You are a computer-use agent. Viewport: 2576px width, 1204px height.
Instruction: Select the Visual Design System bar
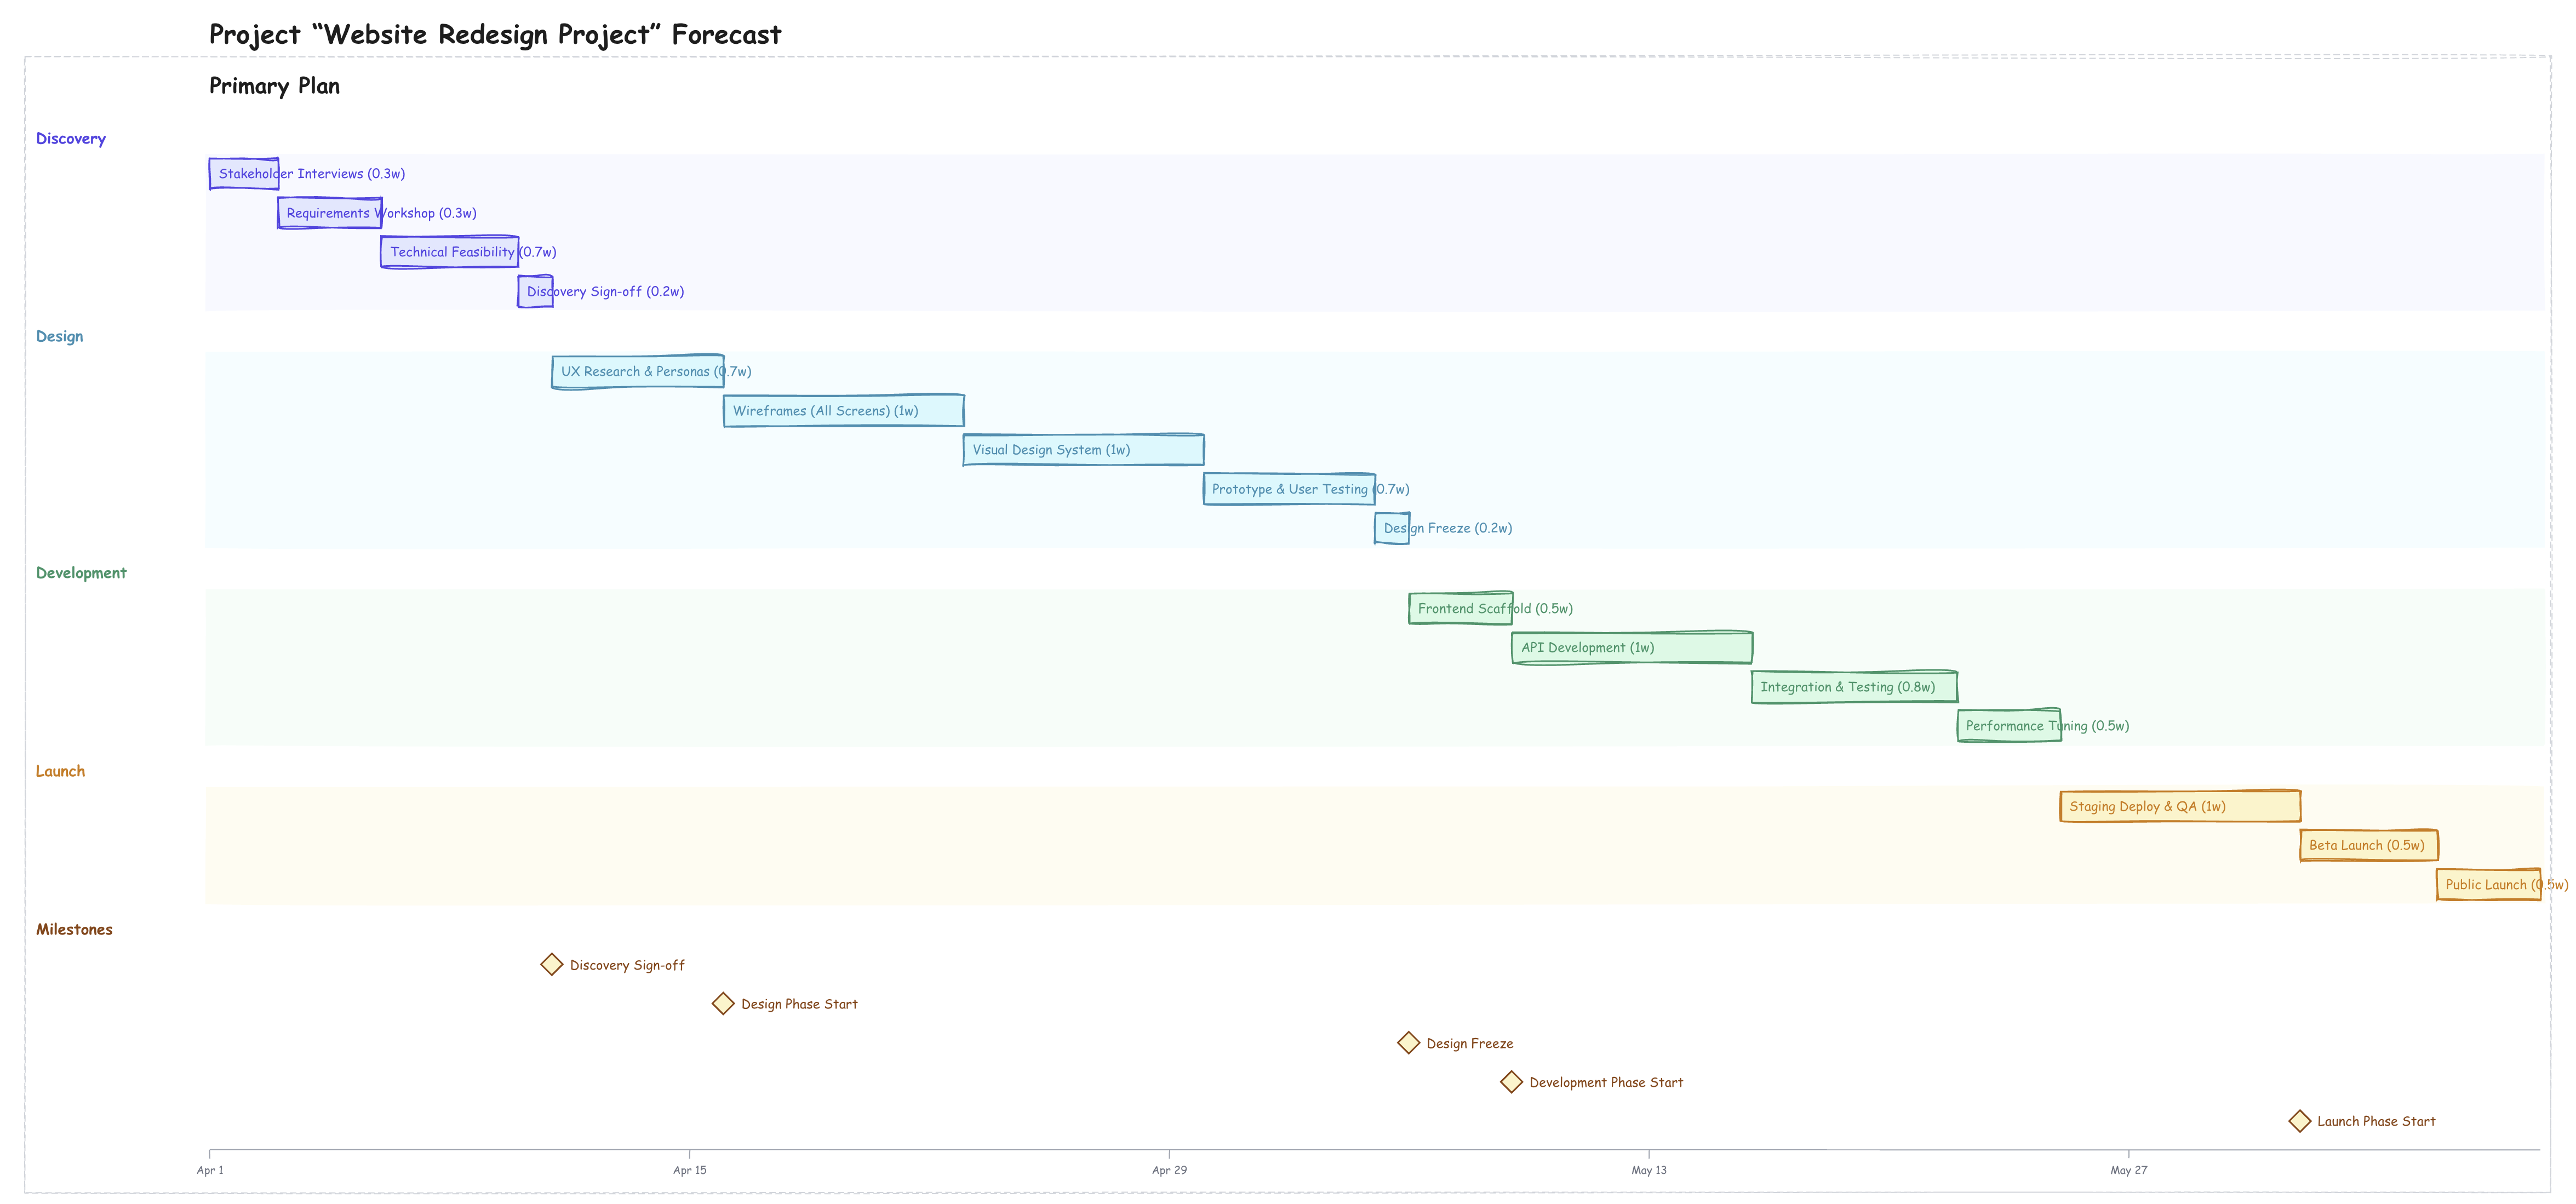pos(1083,450)
